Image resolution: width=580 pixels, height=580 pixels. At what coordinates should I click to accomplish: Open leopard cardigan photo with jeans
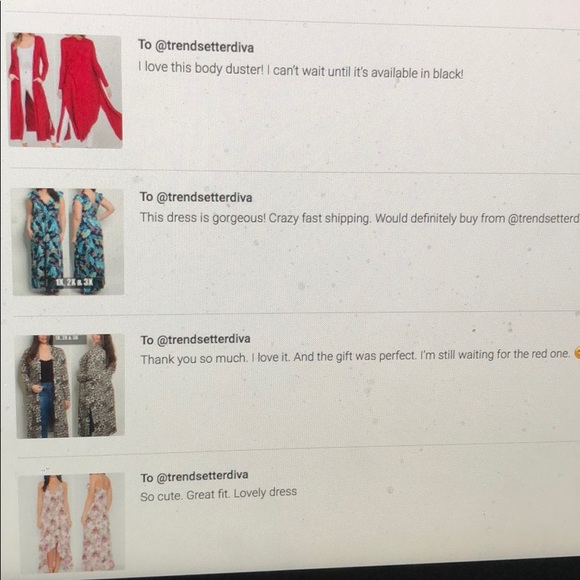coord(44,387)
